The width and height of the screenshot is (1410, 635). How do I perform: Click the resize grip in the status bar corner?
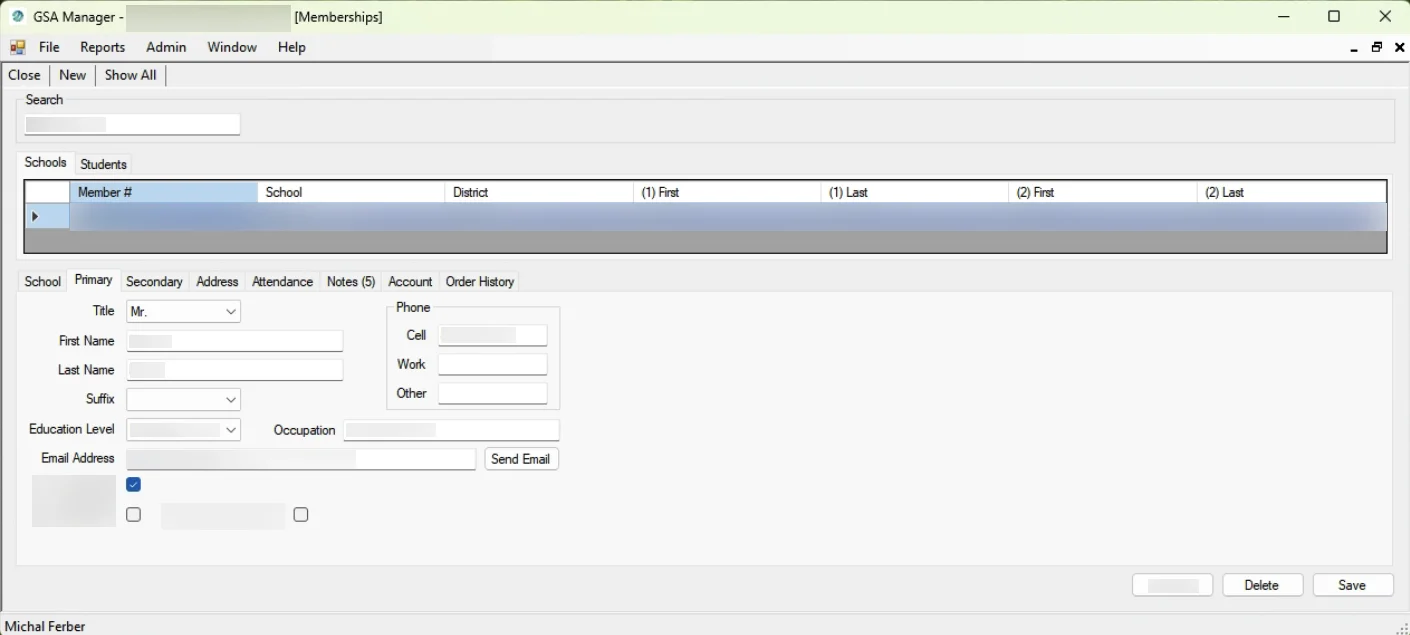(1404, 628)
